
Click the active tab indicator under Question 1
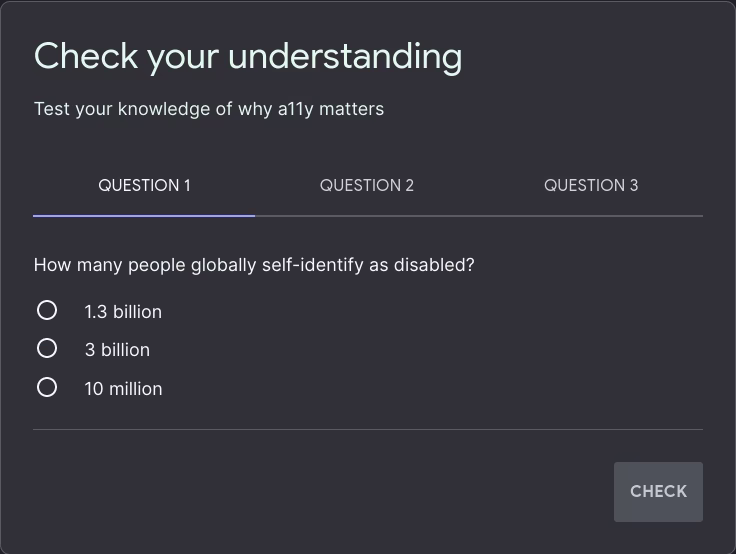tap(144, 215)
